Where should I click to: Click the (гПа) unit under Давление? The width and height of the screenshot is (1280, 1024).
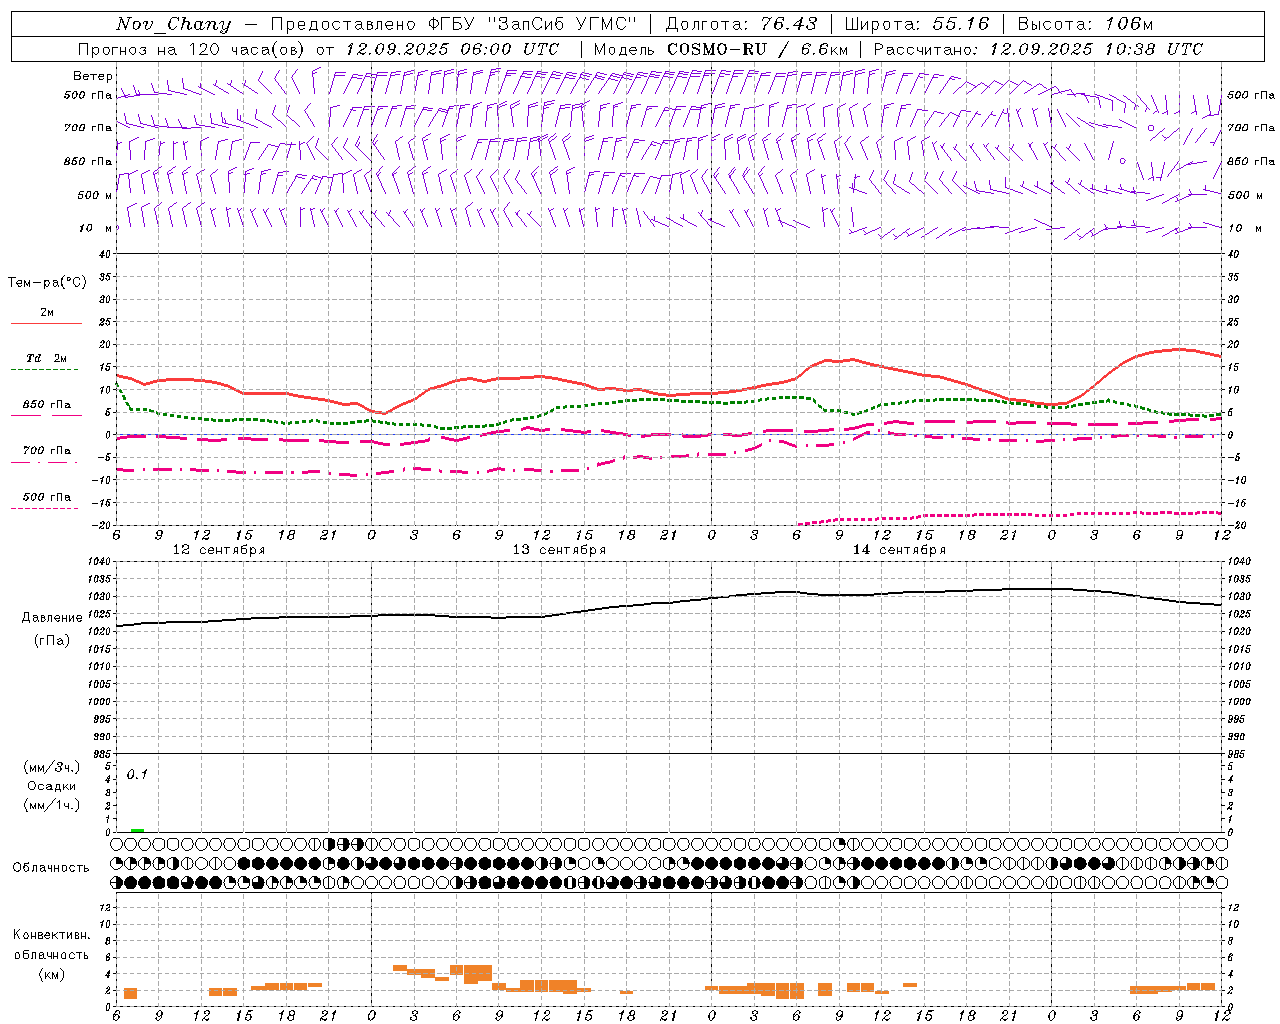coord(51,641)
